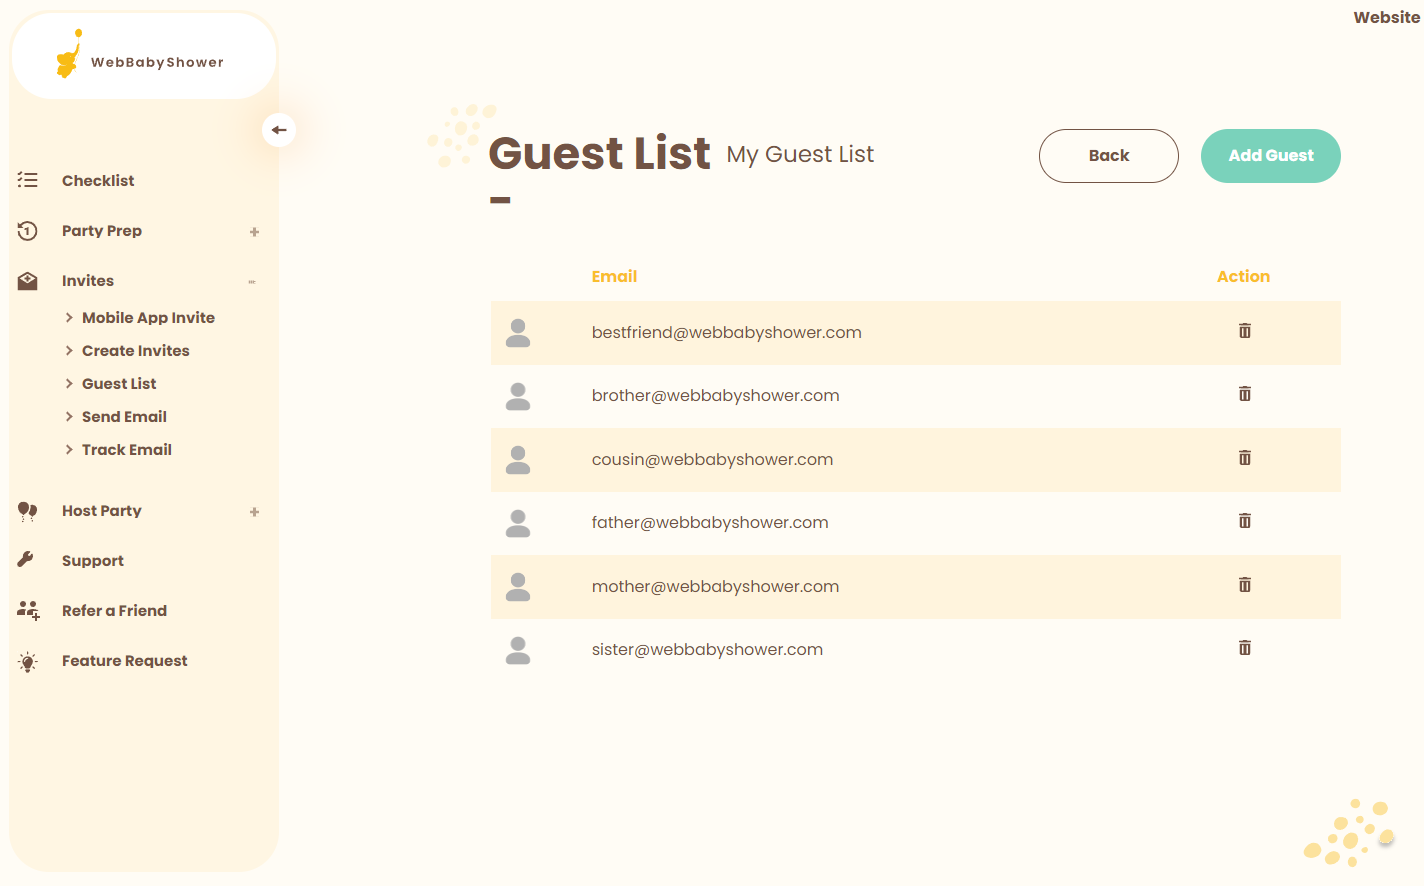Click the WebBabyShower elephant logo
The width and height of the screenshot is (1424, 892).
tap(69, 56)
